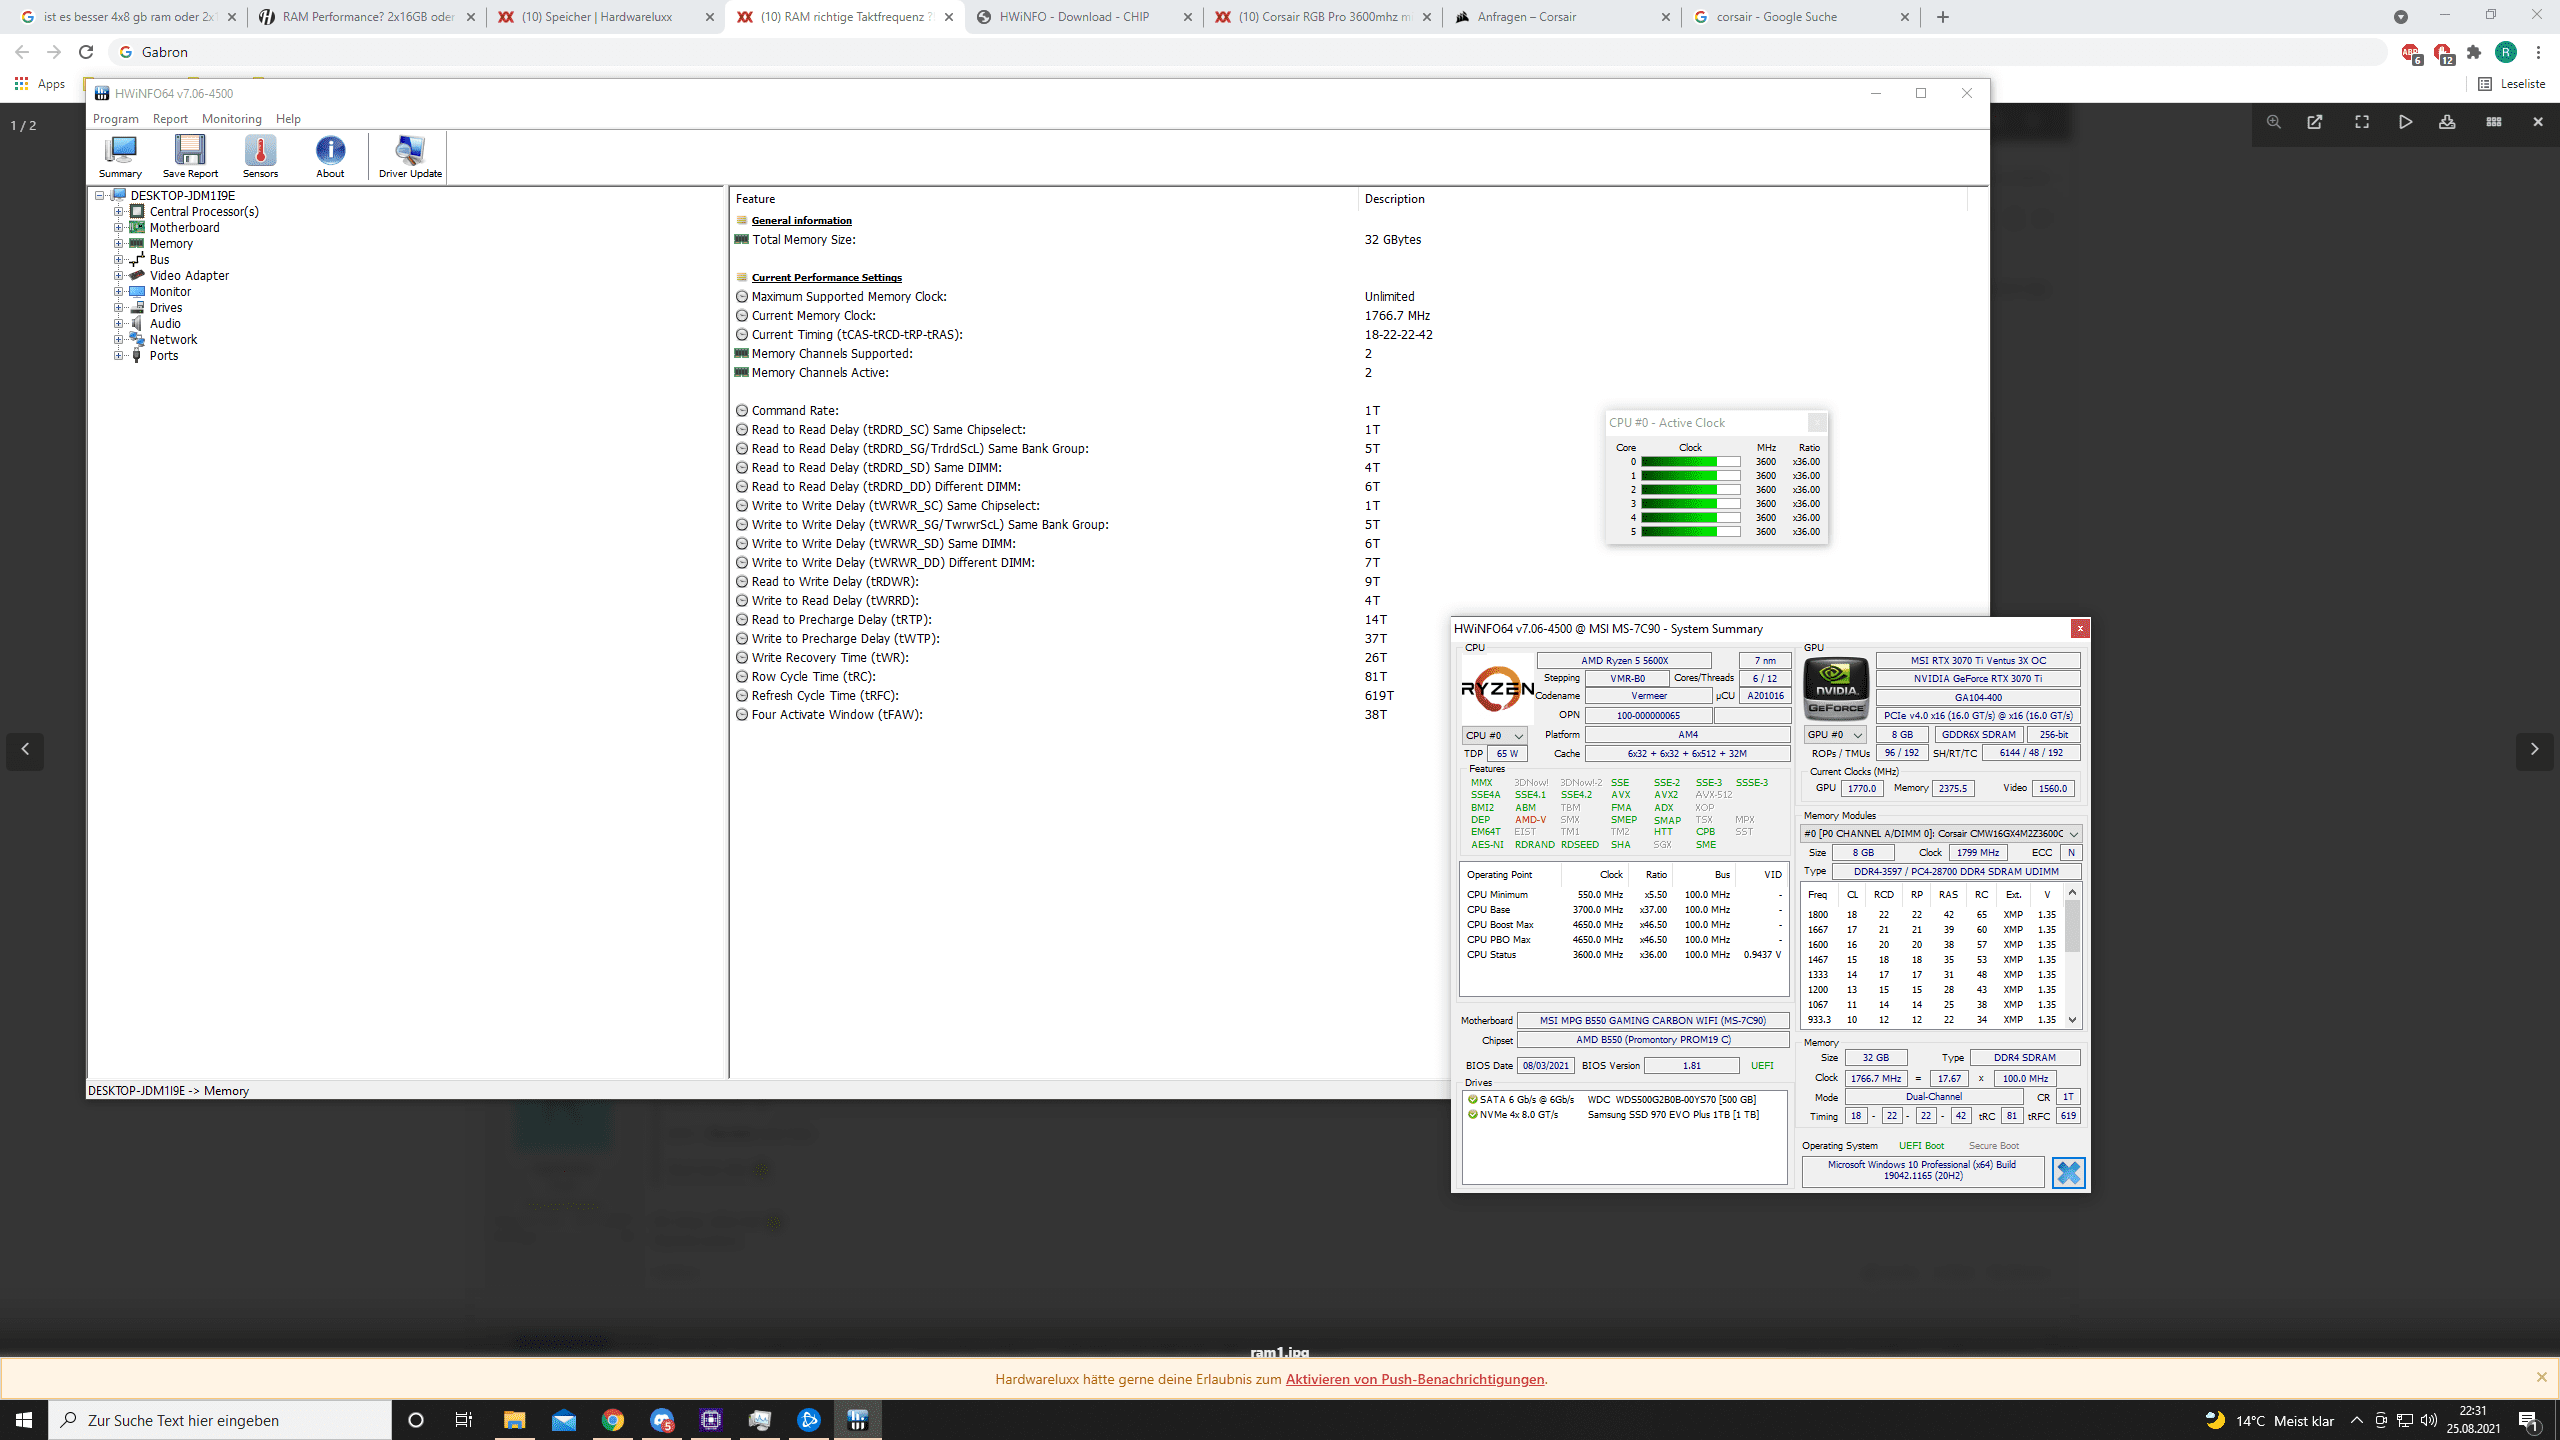Image resolution: width=2560 pixels, height=1440 pixels.
Task: Select Memory in the hardware tree
Action: pyautogui.click(x=171, y=244)
